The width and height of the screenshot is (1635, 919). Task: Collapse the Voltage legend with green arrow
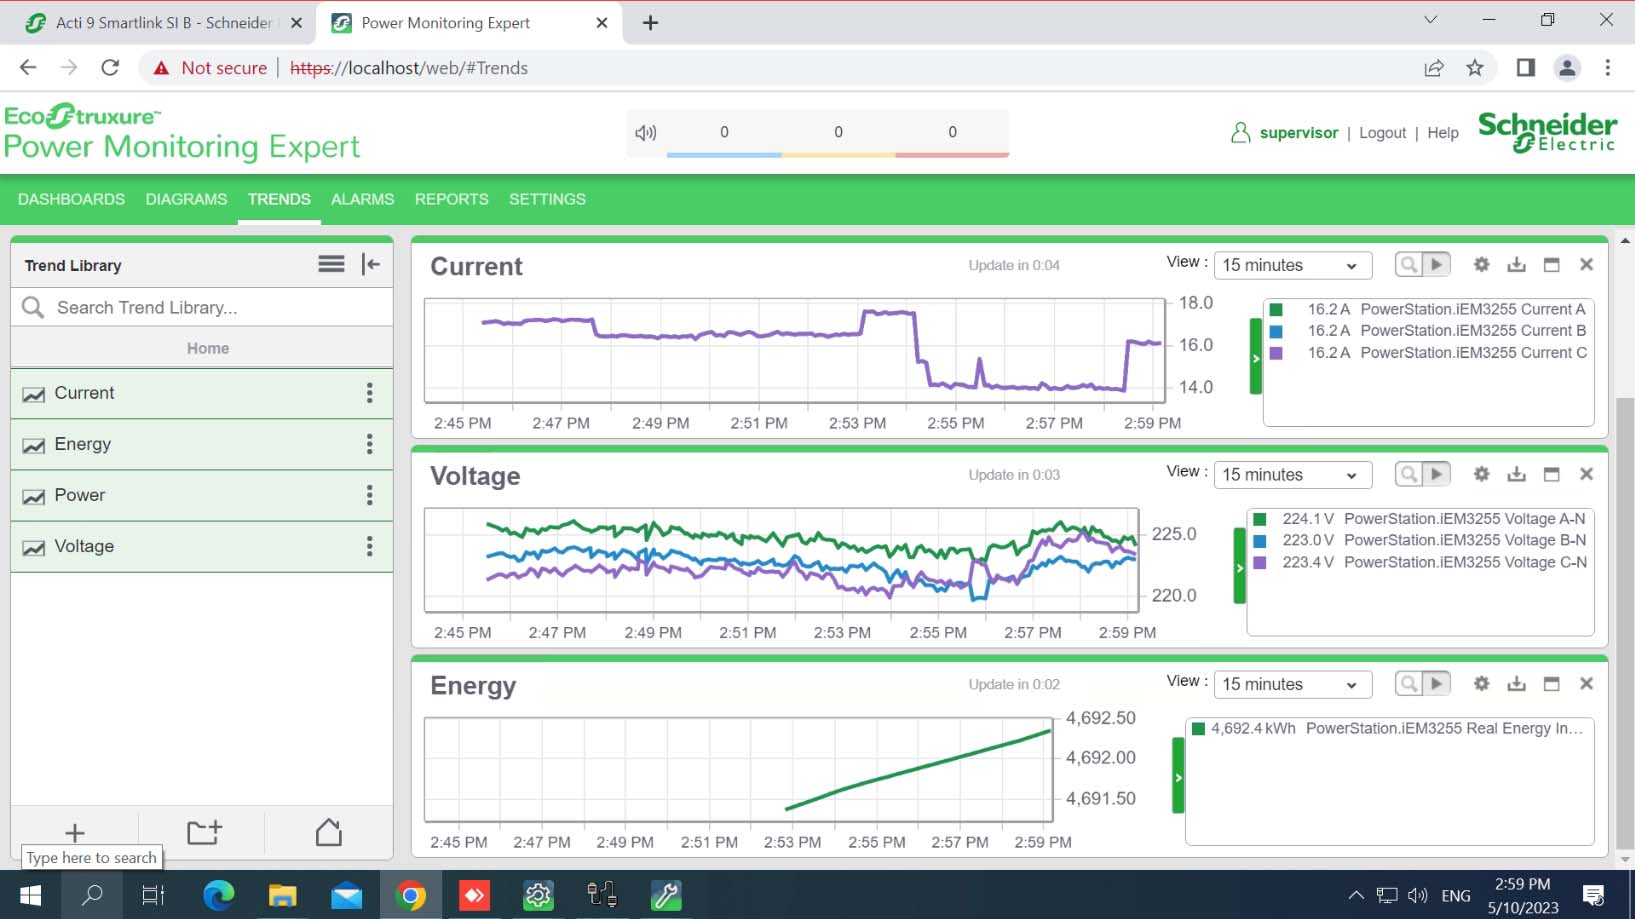coord(1240,567)
